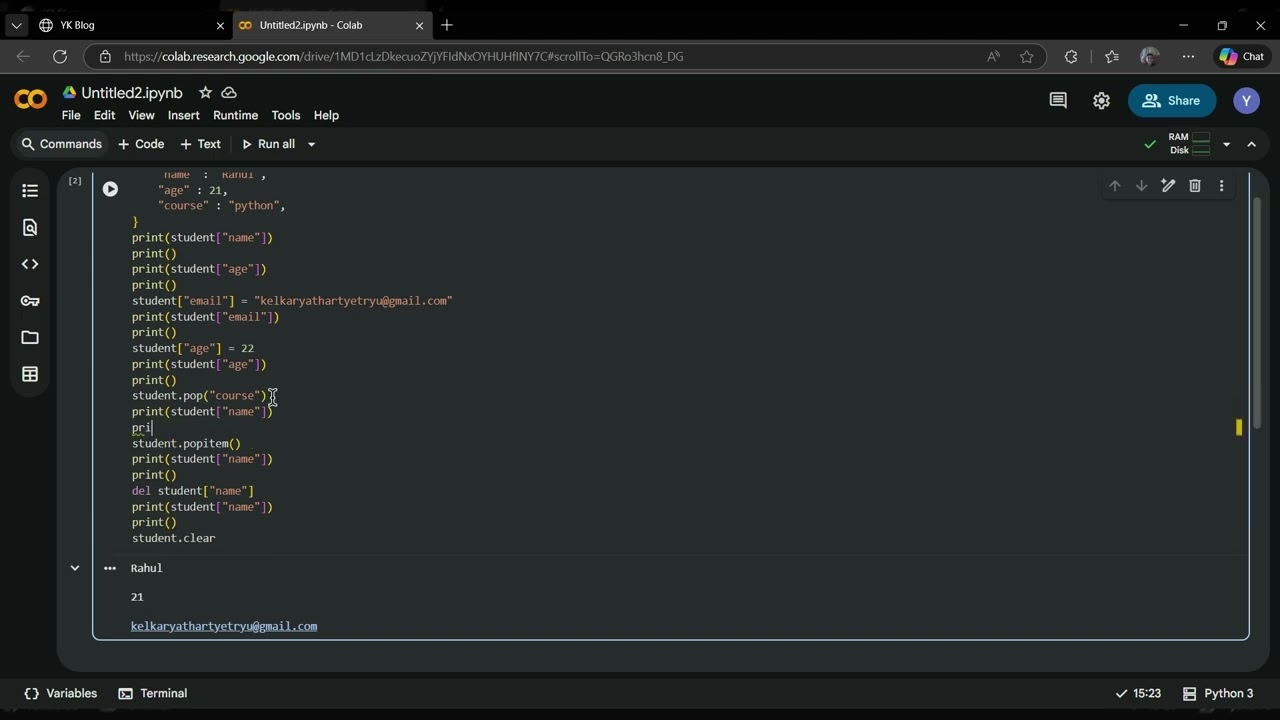This screenshot has width=1280, height=720.
Task: Open the Y account avatar
Action: point(1246,100)
